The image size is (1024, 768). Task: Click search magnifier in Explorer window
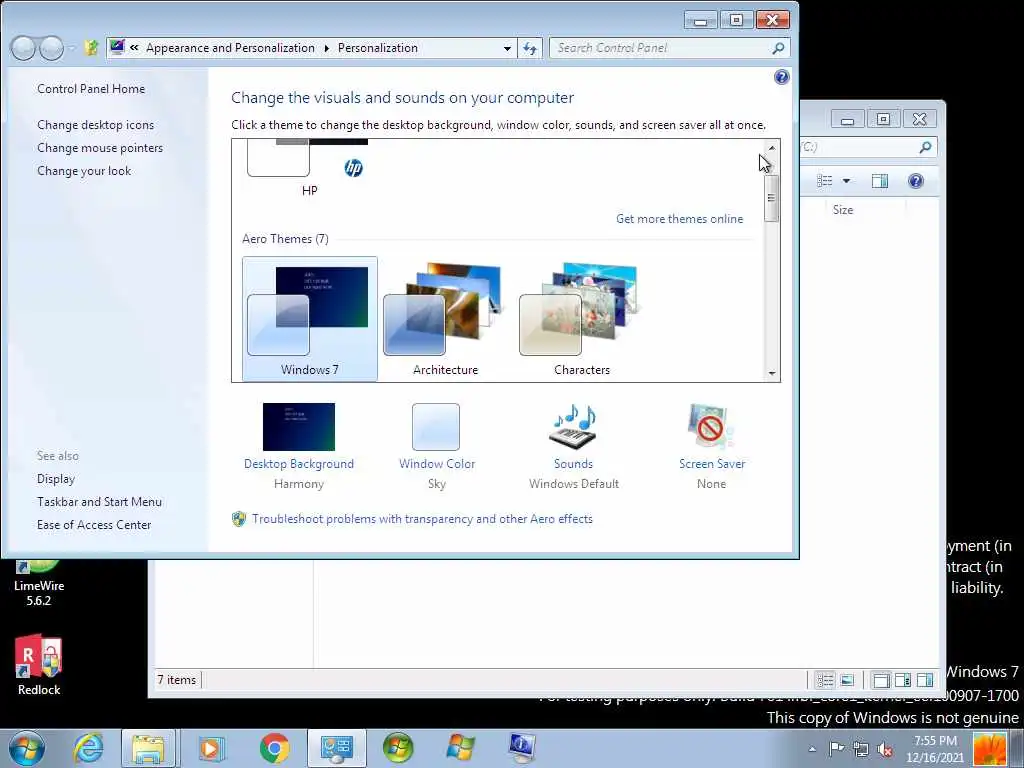(925, 148)
